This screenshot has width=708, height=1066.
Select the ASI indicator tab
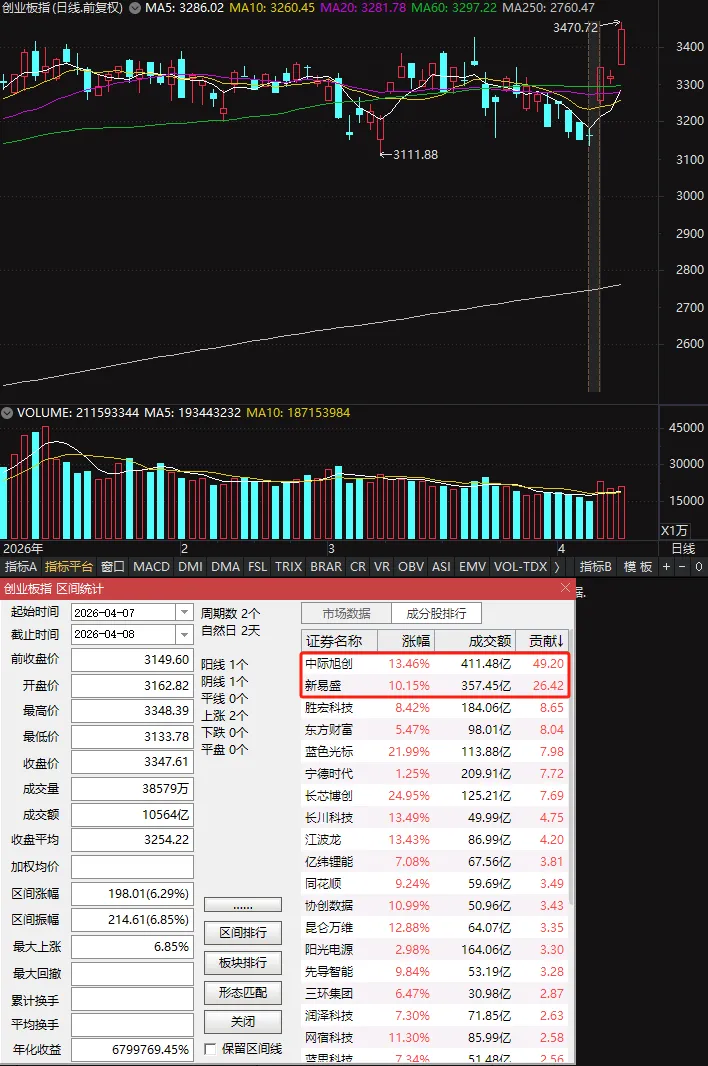[x=441, y=566]
